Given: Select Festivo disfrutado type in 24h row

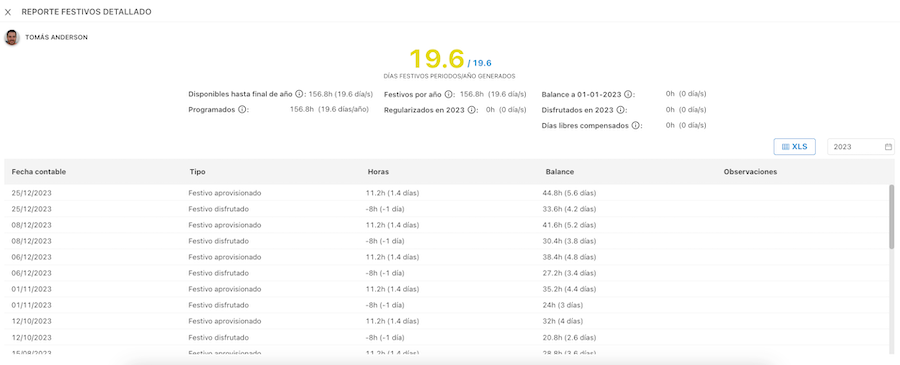Looking at the screenshot, I should click(219, 305).
